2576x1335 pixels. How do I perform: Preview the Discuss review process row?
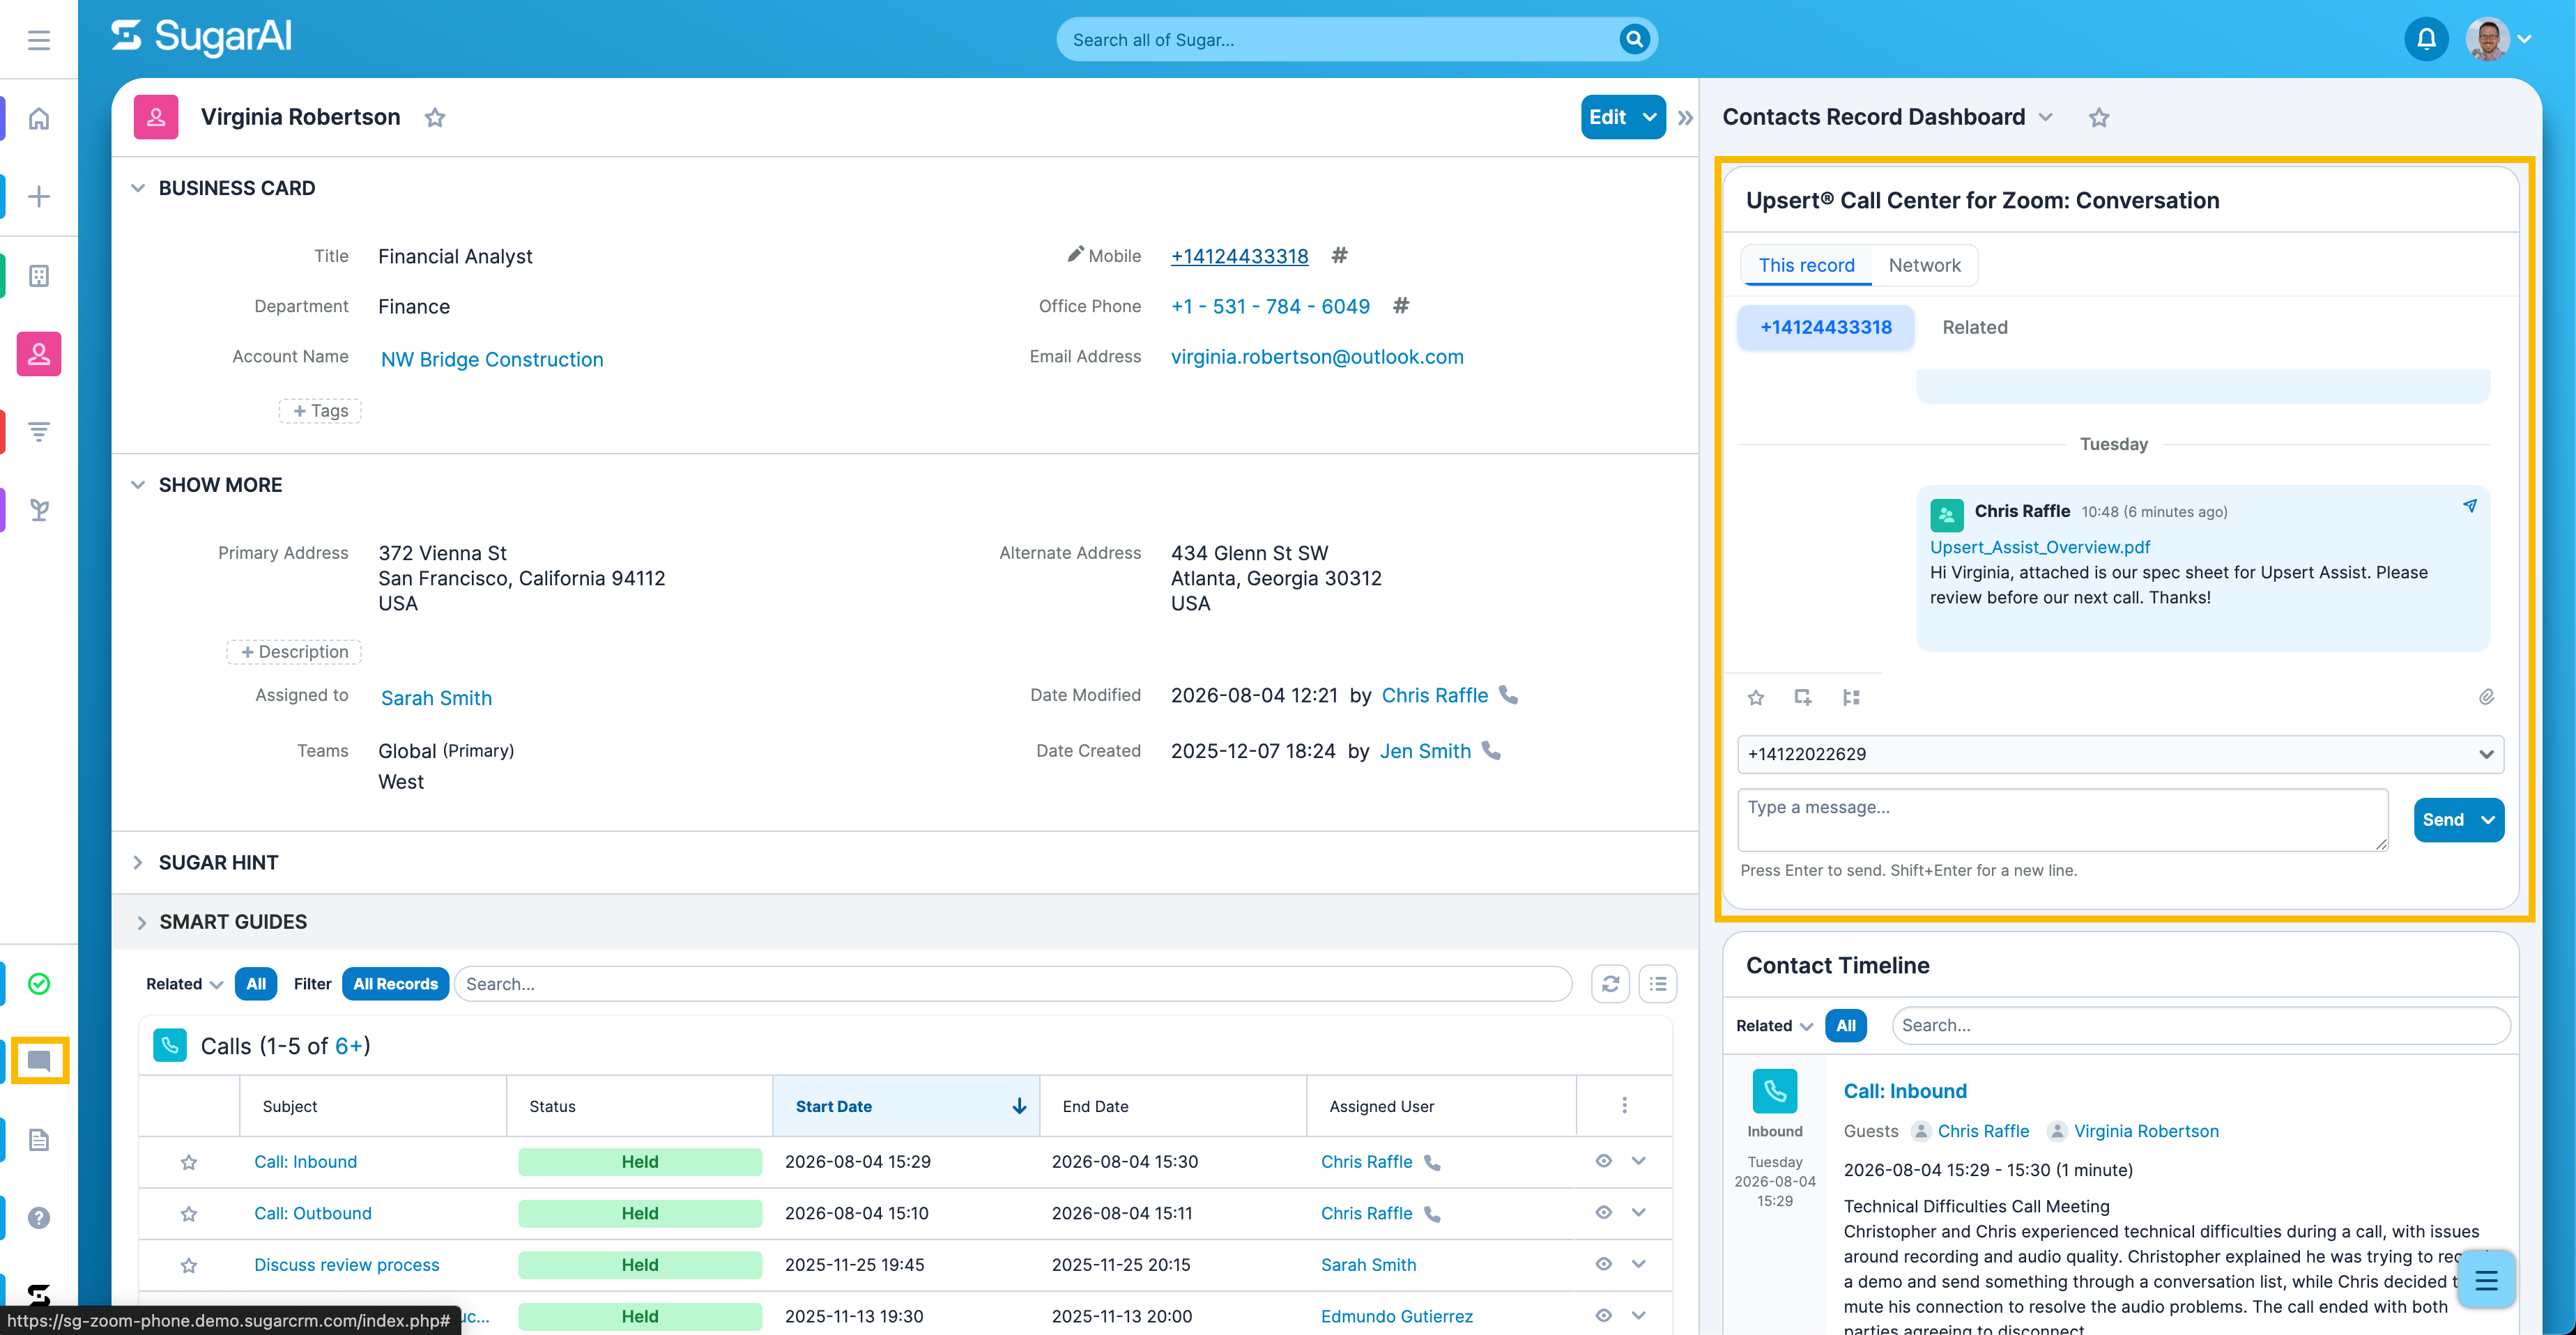pos(1604,1264)
